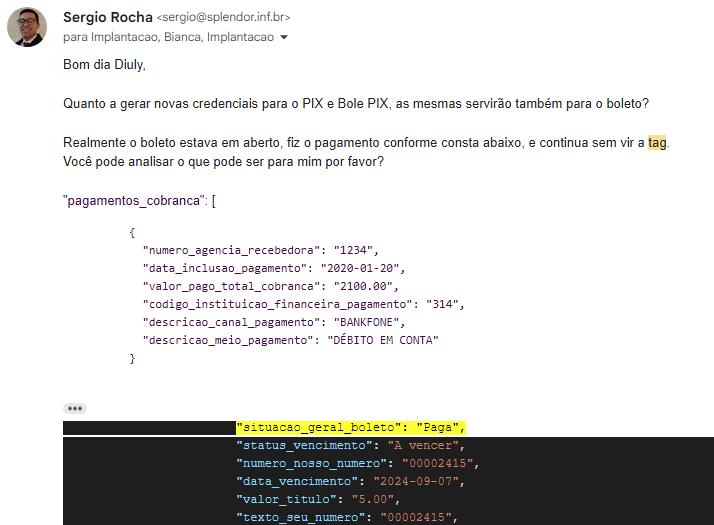Click the text '"pagamentos_cobranca": ['
This screenshot has height=525, width=714.
pos(139,201)
